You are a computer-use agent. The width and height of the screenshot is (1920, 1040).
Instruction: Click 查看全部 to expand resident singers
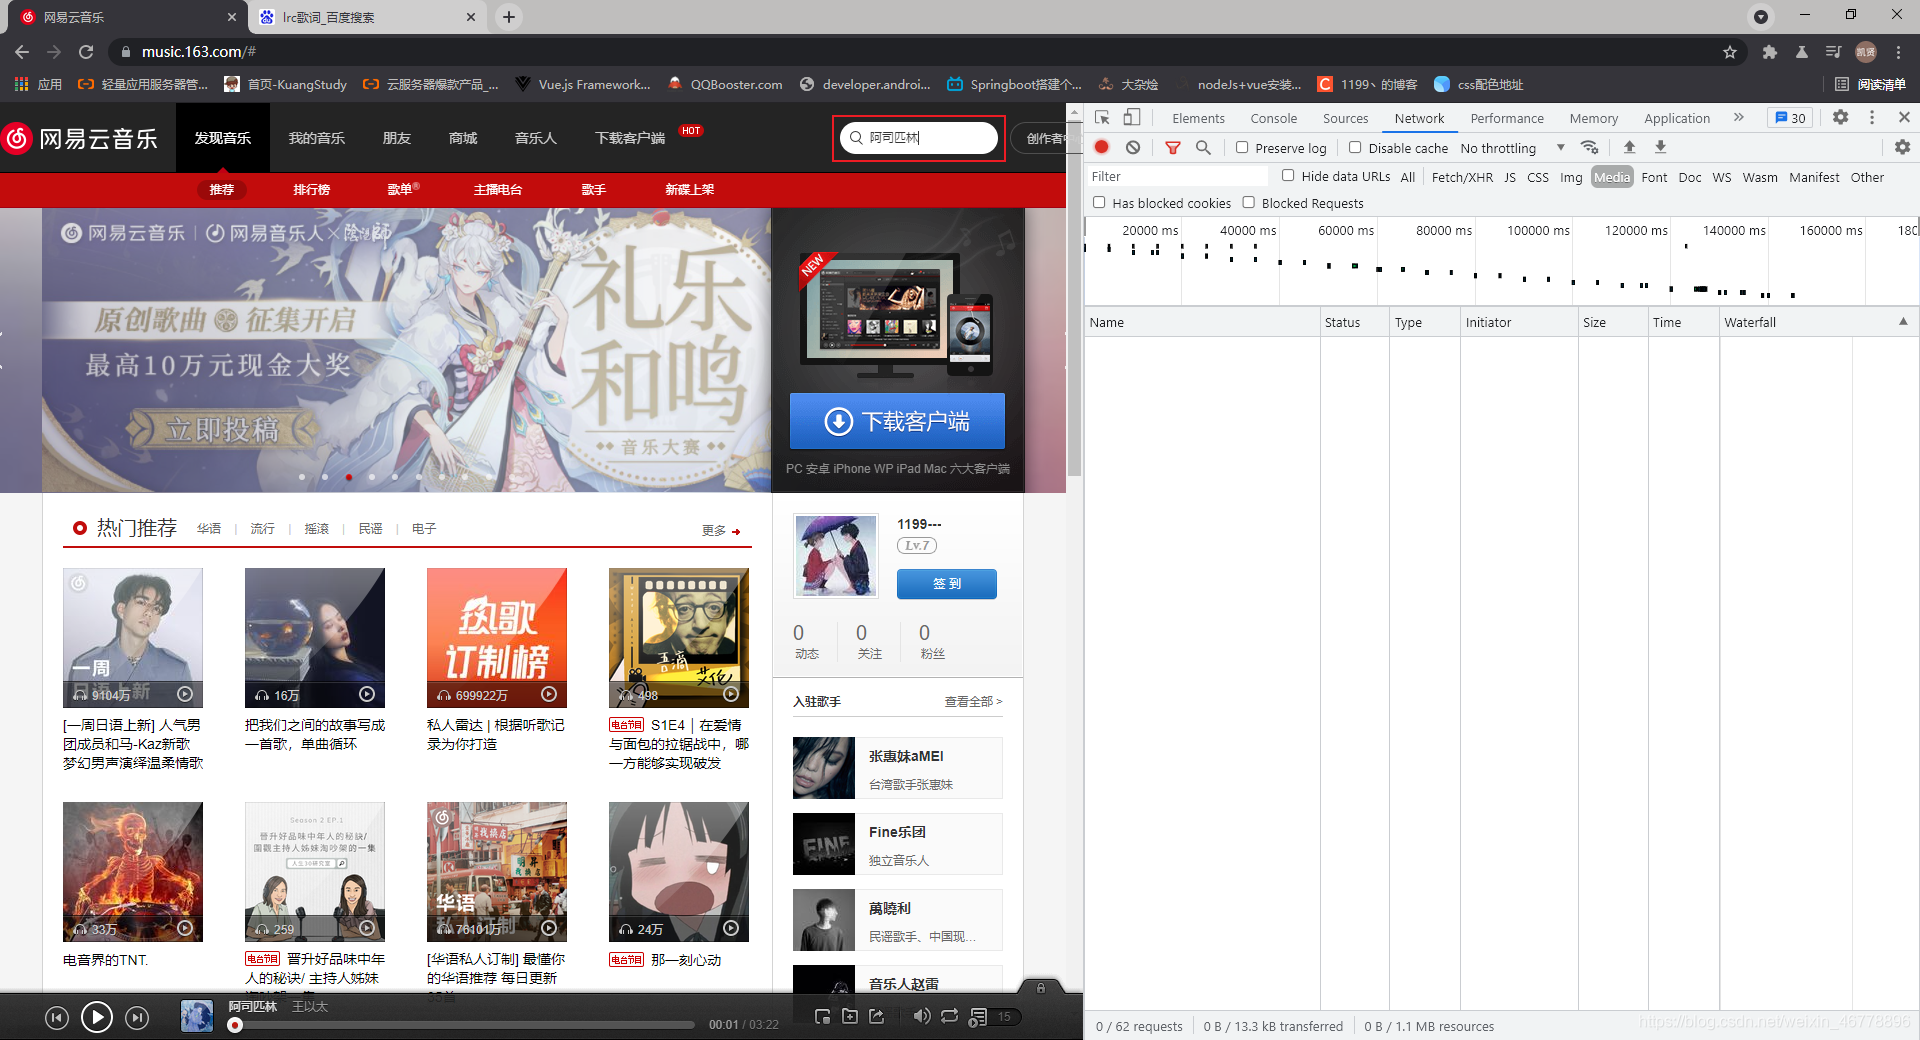(973, 702)
